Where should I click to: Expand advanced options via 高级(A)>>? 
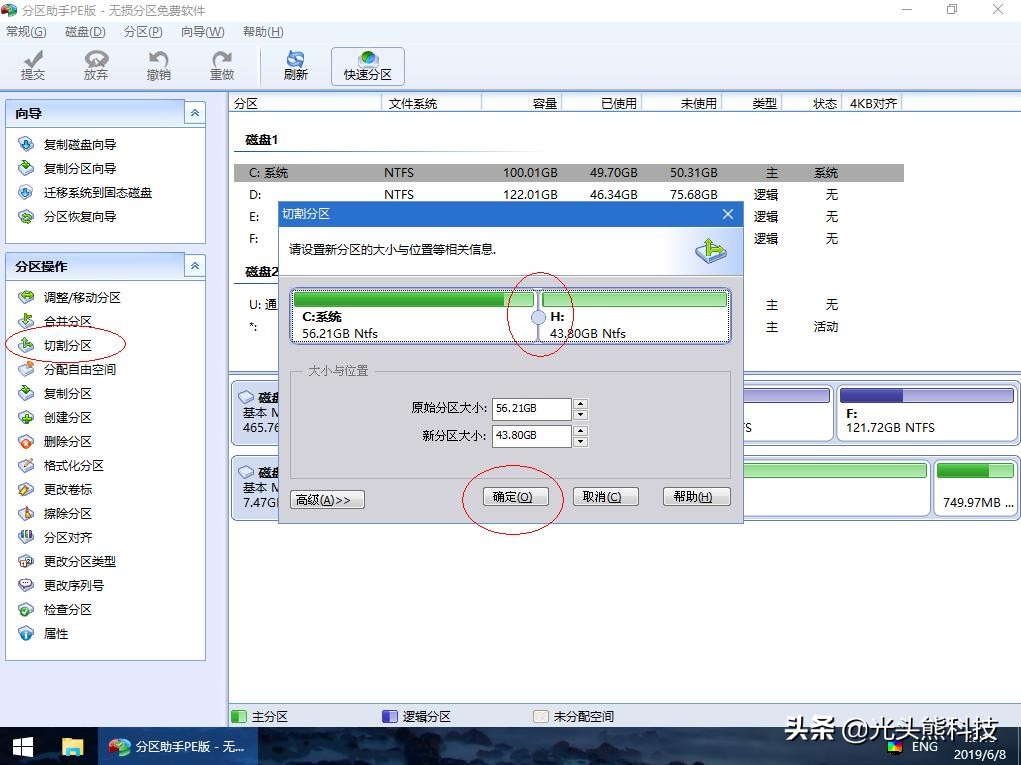pos(326,497)
